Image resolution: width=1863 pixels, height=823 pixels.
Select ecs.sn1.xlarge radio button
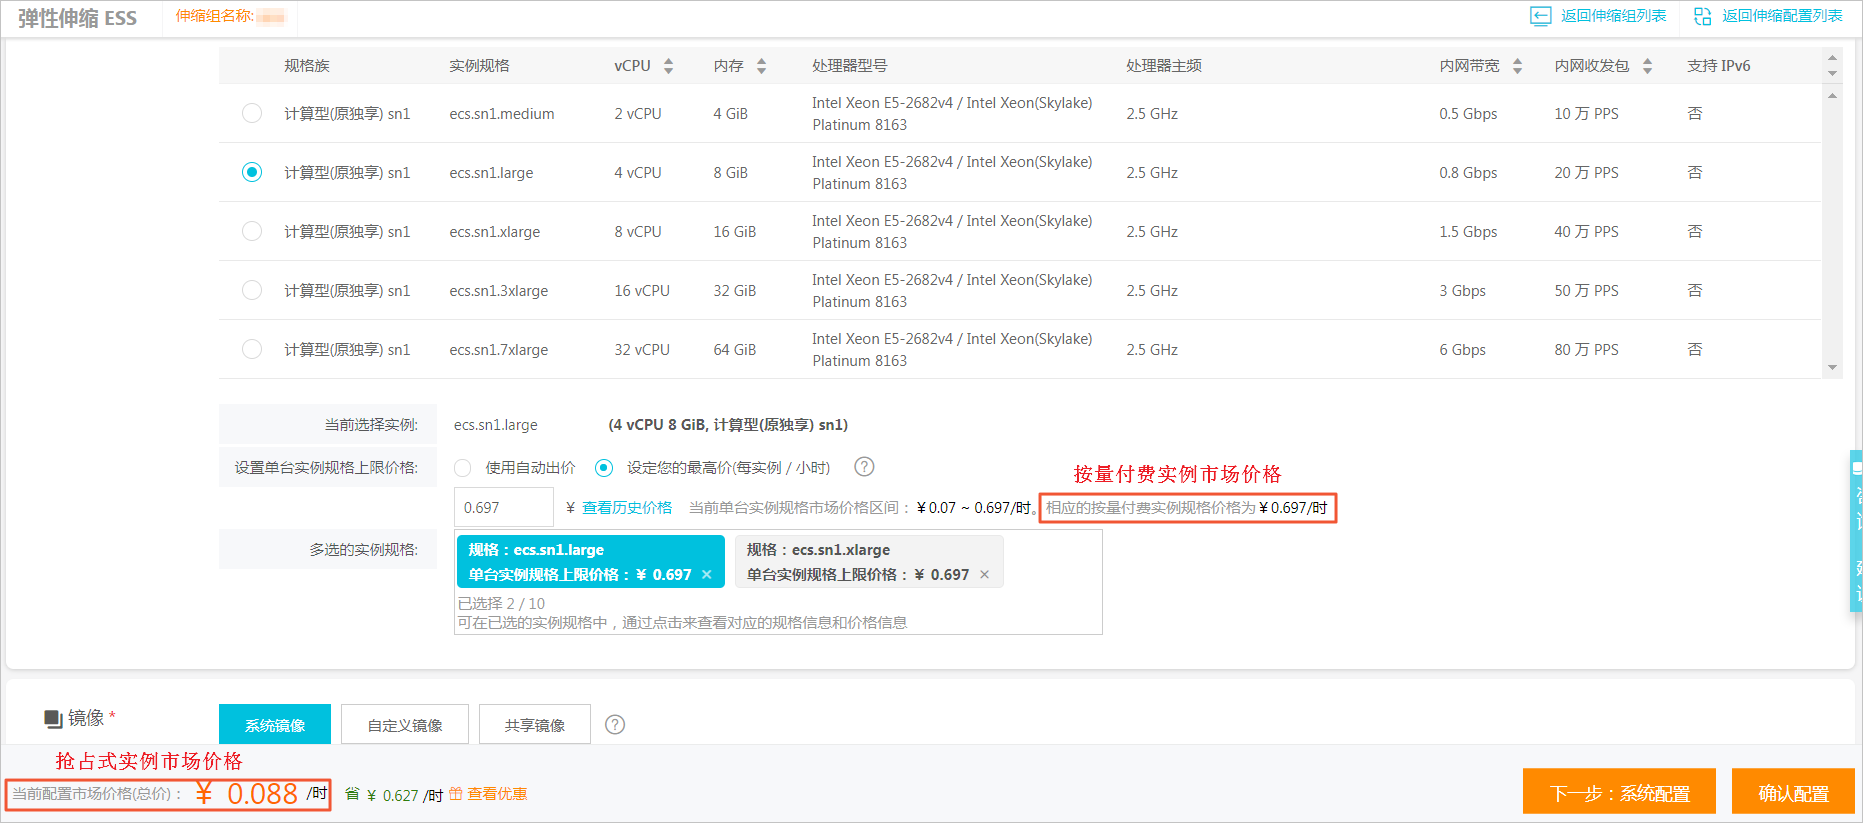click(252, 231)
